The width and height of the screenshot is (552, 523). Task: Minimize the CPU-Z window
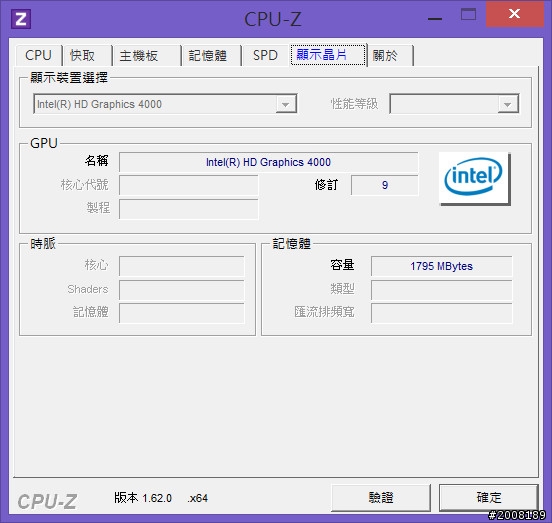tap(435, 19)
